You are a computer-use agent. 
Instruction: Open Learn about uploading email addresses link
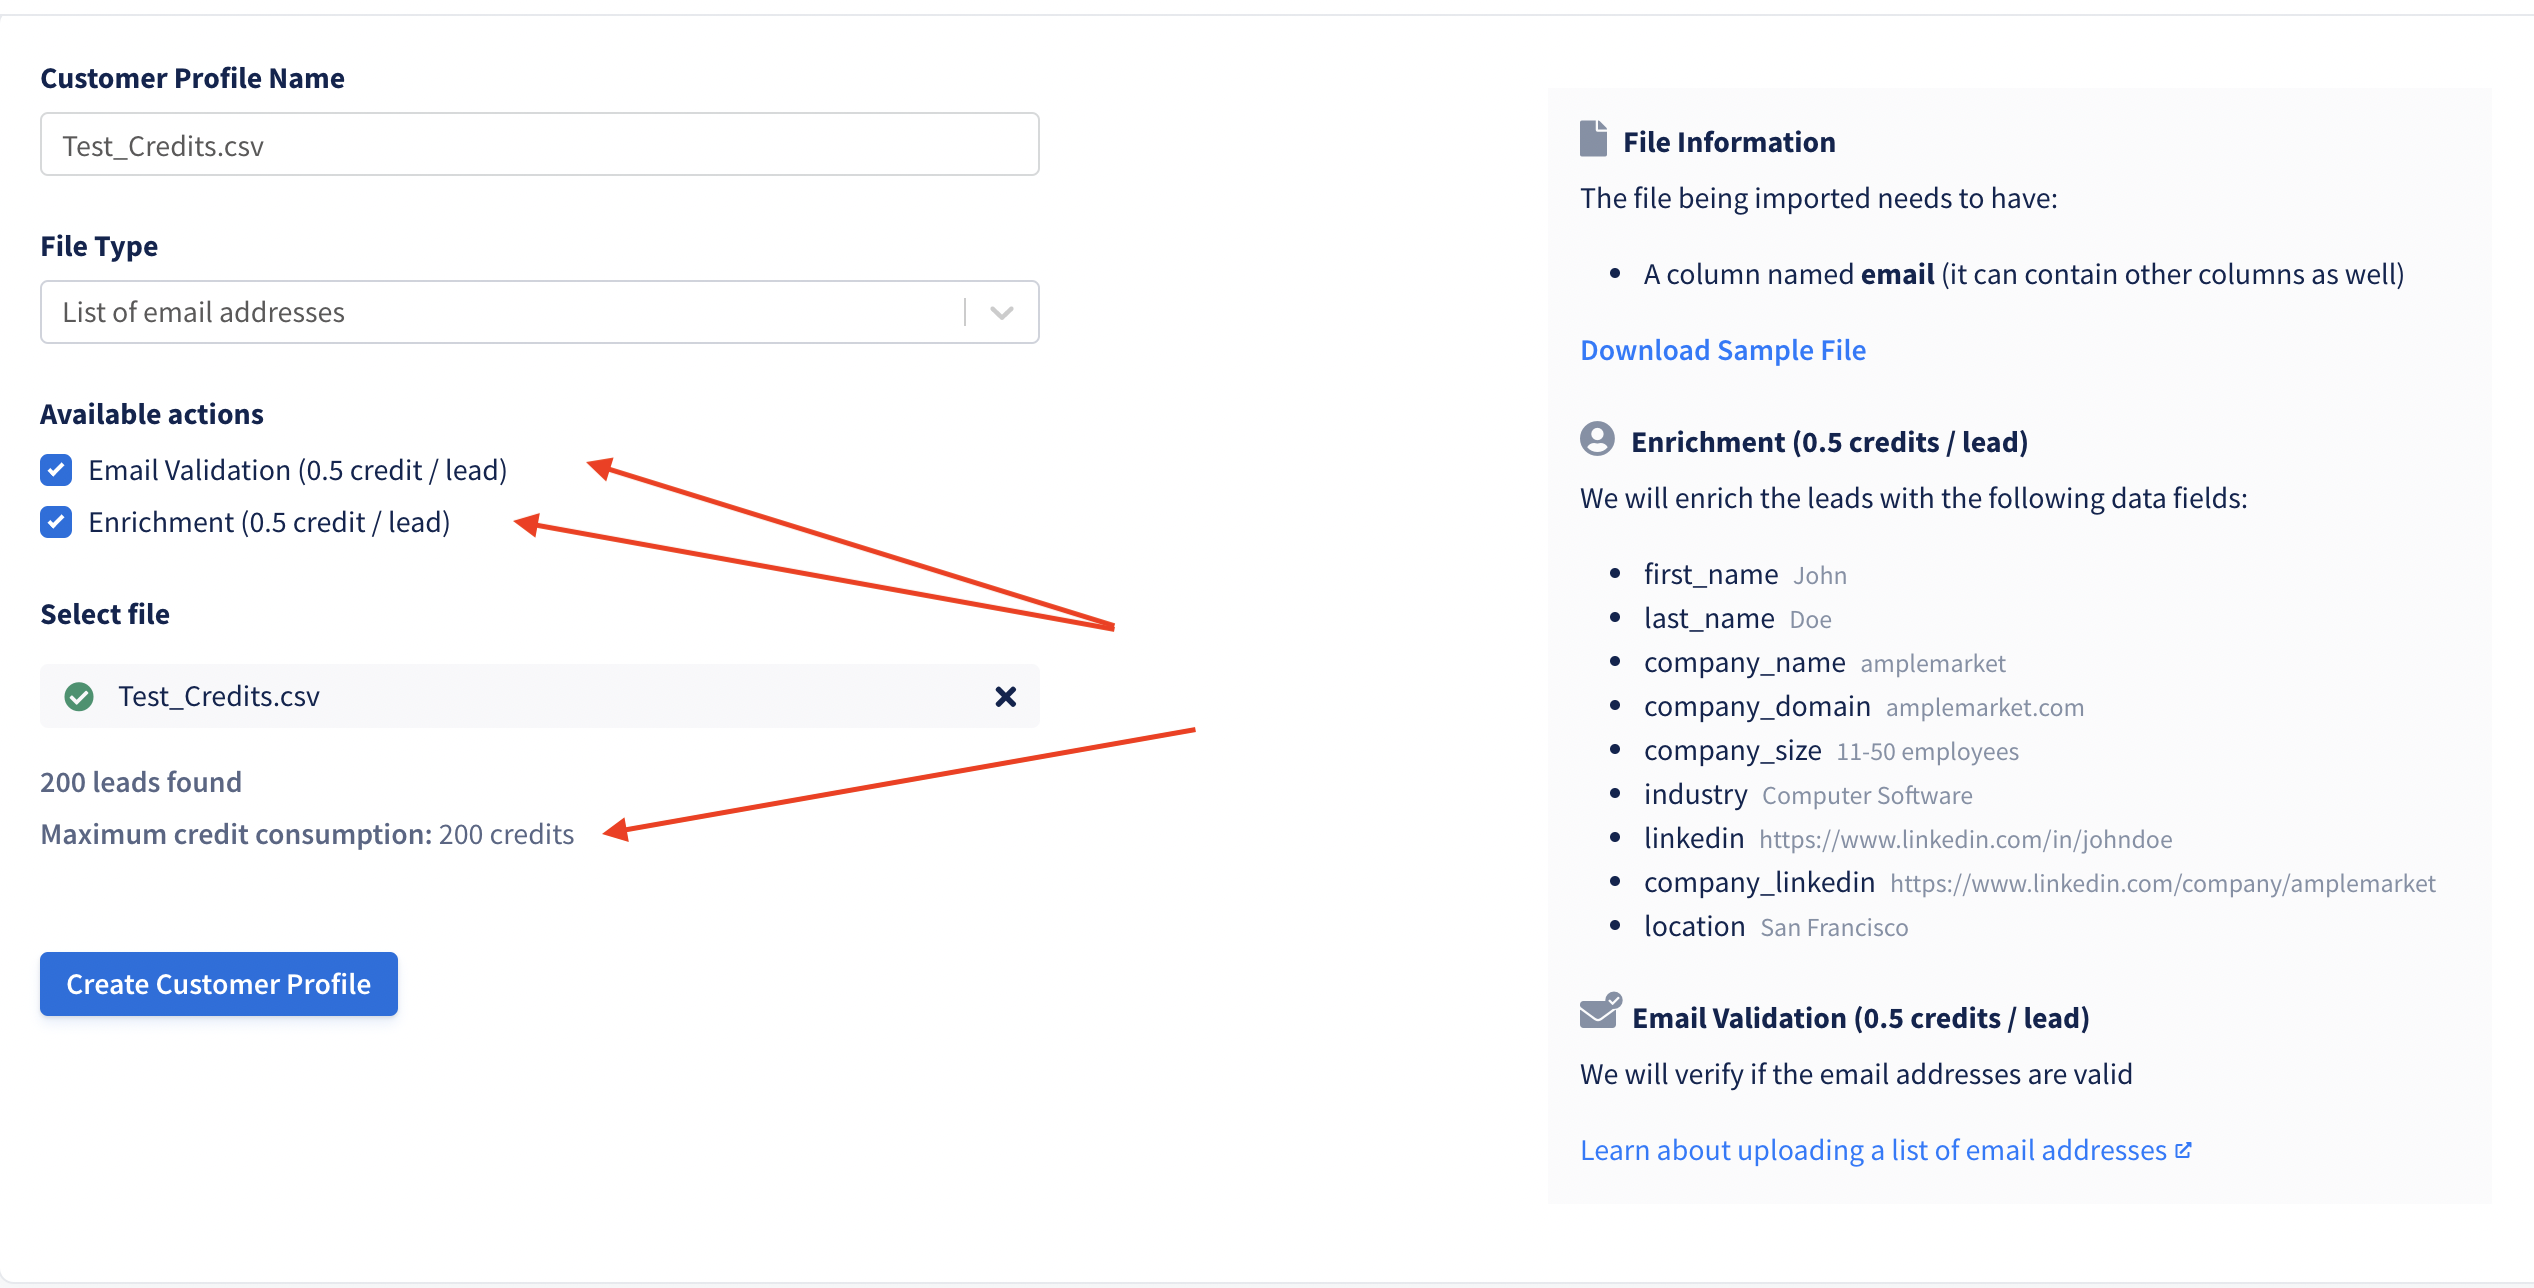1872,1150
